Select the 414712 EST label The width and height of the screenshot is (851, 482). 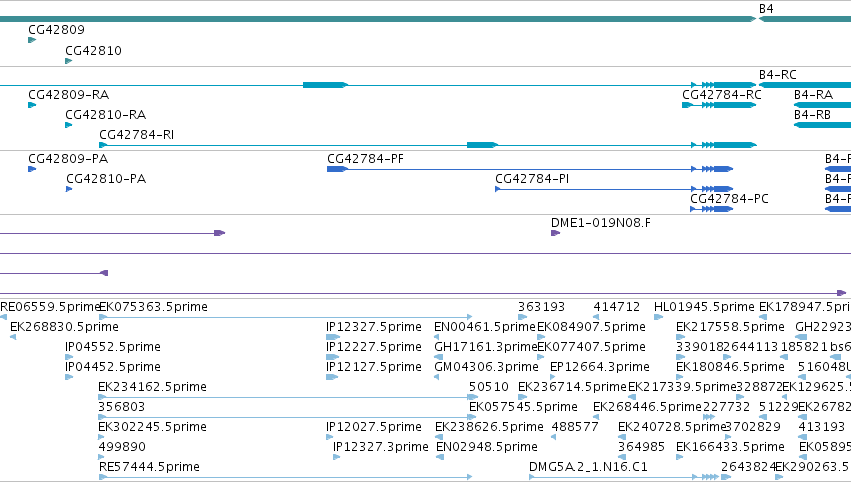pos(617,307)
